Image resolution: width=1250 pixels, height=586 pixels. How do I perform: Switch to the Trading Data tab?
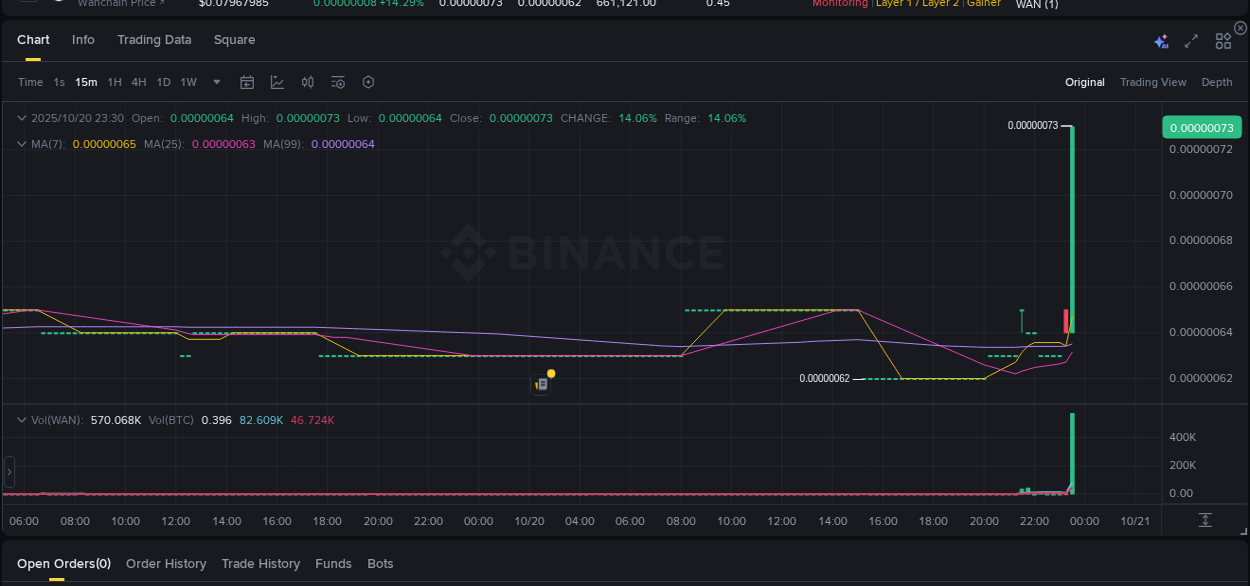[x=154, y=40]
